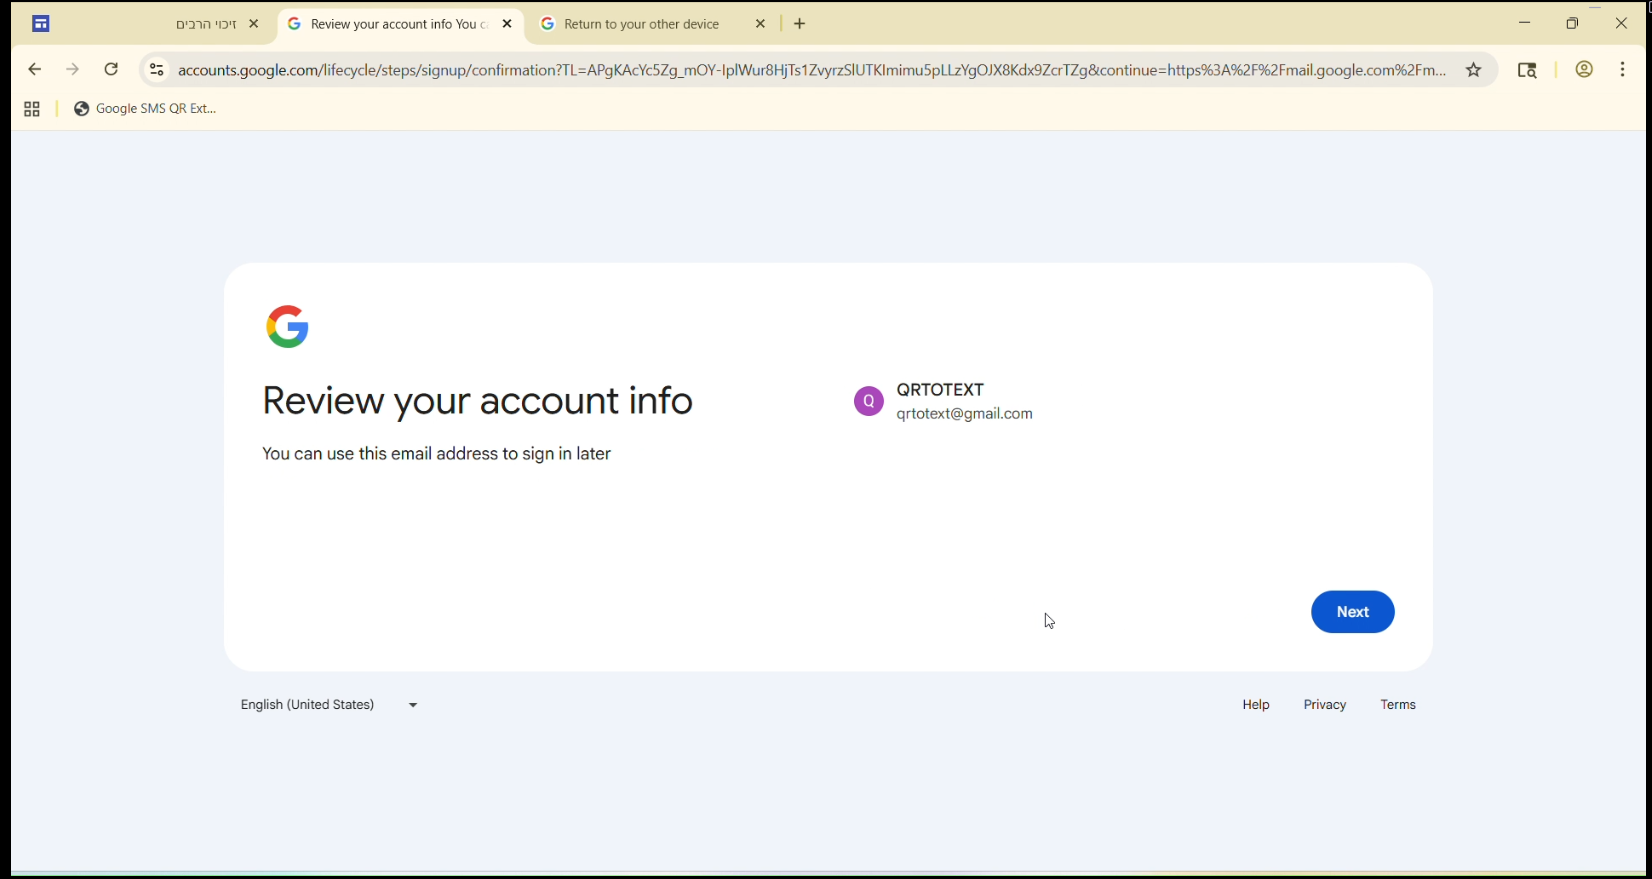Switch to the 'Return to your other device' tab
This screenshot has width=1652, height=879.
(641, 24)
